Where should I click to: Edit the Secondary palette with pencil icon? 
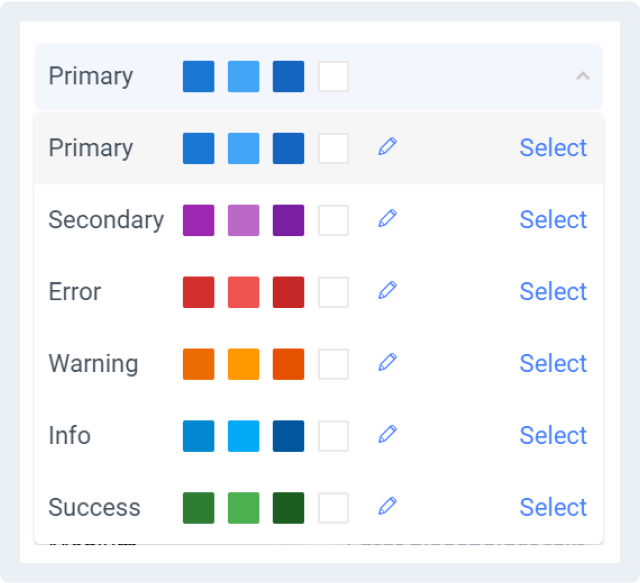click(387, 218)
